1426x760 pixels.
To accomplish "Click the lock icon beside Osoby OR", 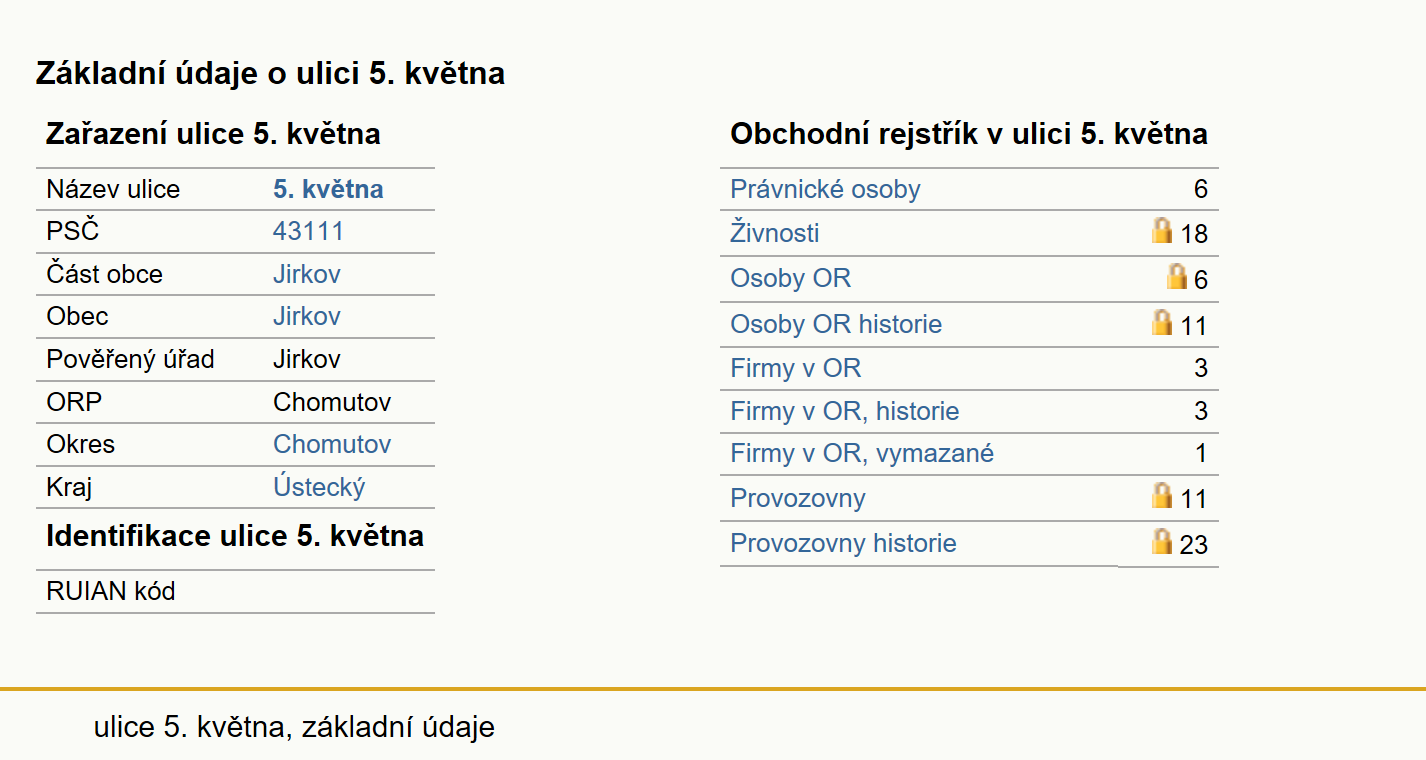I will (x=1177, y=276).
